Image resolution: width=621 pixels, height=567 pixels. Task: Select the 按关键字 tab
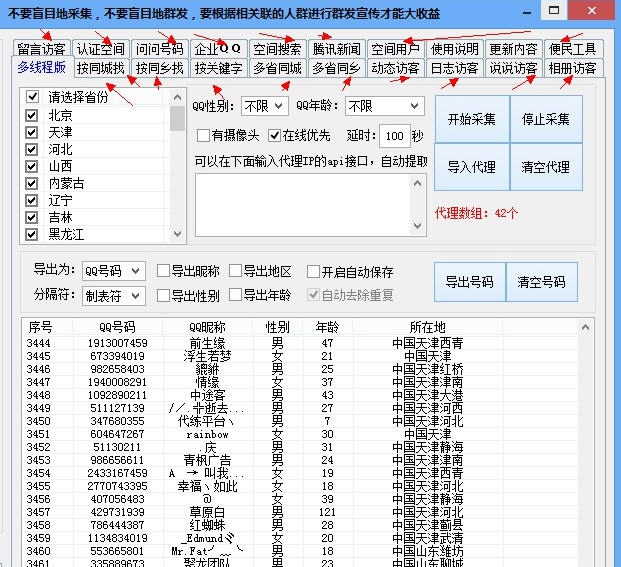[x=218, y=68]
